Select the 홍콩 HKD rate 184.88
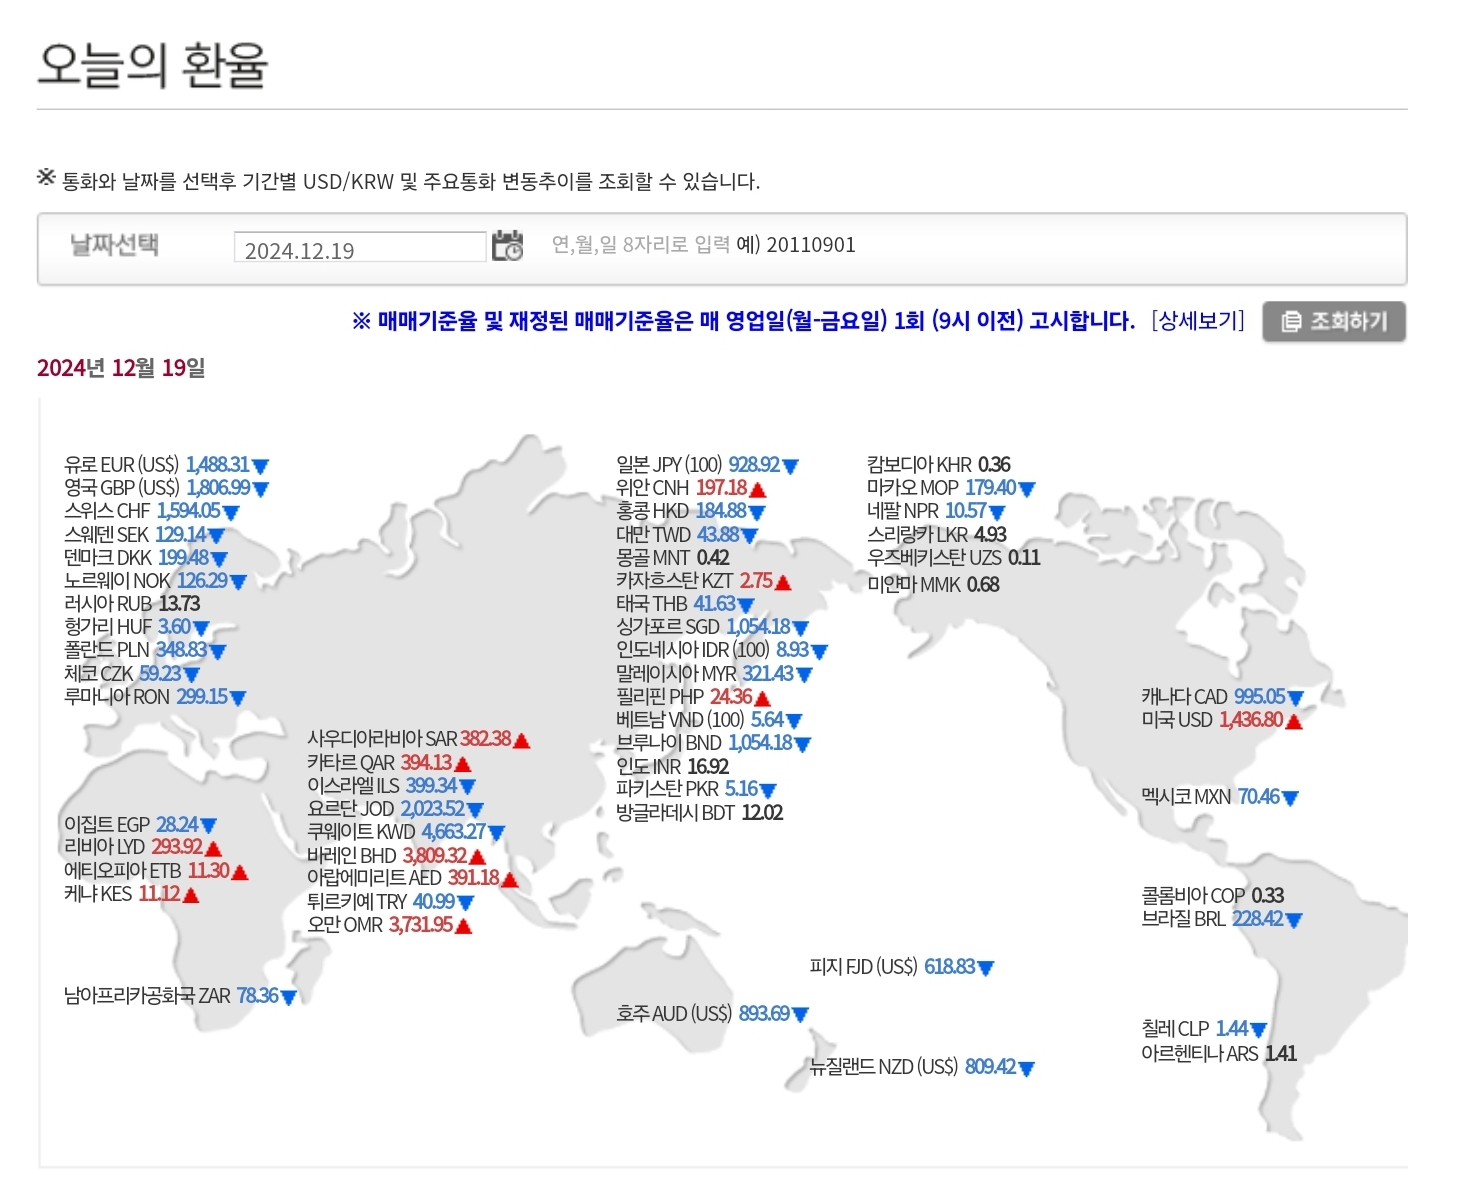The width and height of the screenshot is (1462, 1195). tap(721, 511)
